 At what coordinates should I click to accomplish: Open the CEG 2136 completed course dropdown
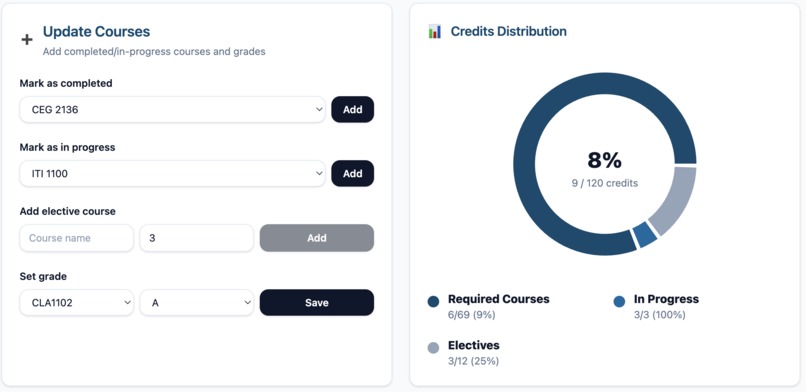[172, 109]
